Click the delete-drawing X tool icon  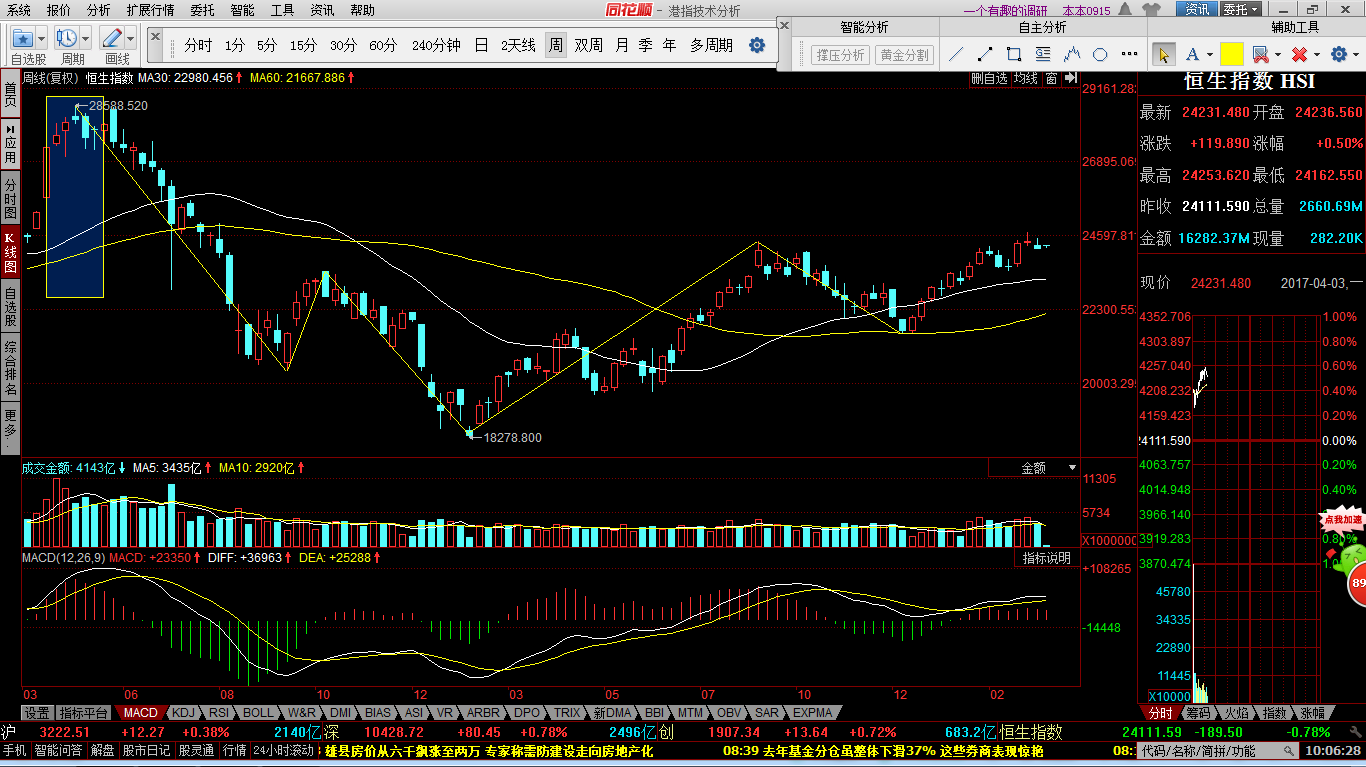(1299, 54)
